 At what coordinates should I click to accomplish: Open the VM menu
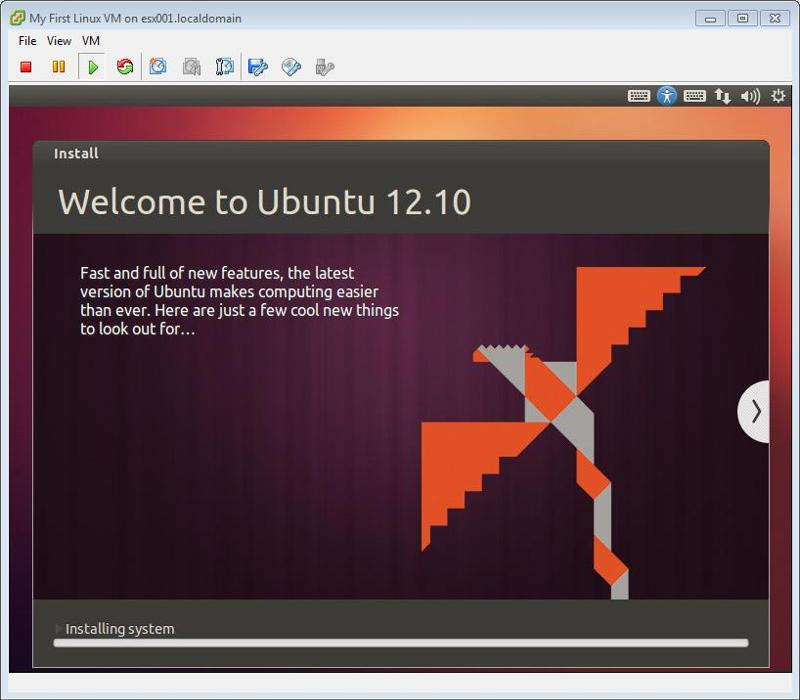point(91,41)
